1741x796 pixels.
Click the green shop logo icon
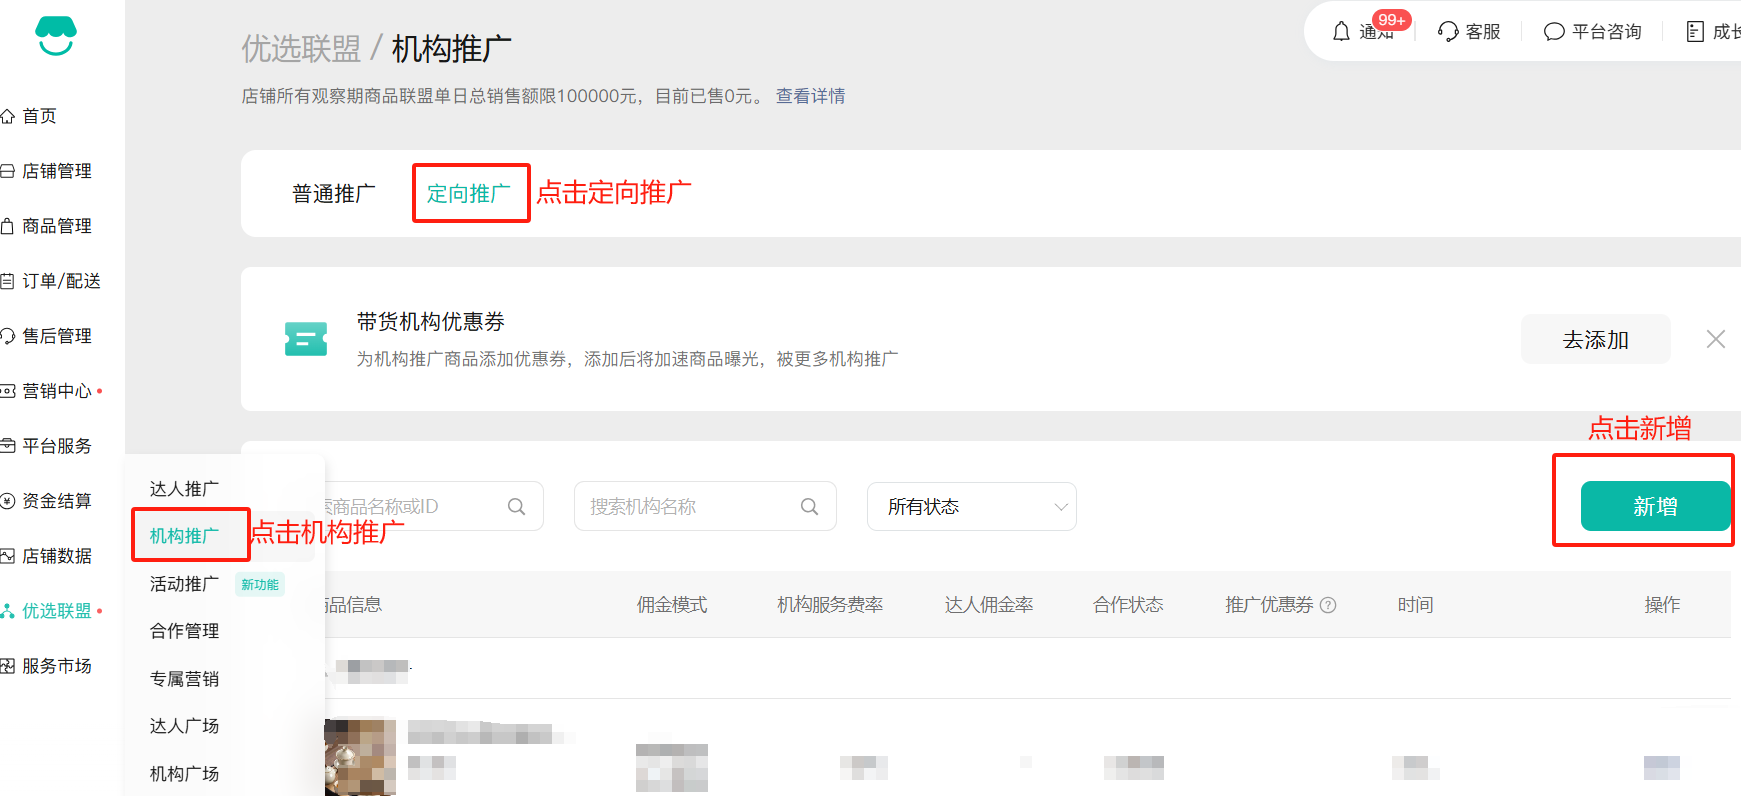(56, 36)
